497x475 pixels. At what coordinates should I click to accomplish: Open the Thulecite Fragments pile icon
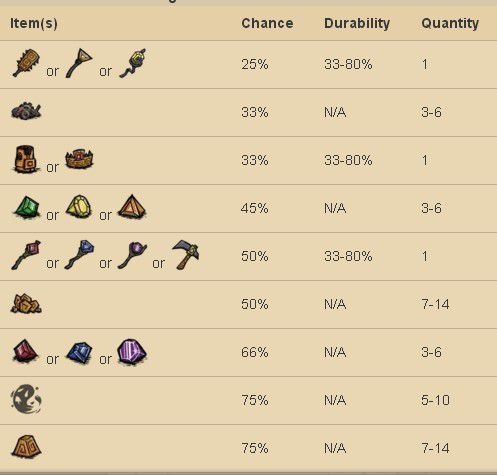26,304
